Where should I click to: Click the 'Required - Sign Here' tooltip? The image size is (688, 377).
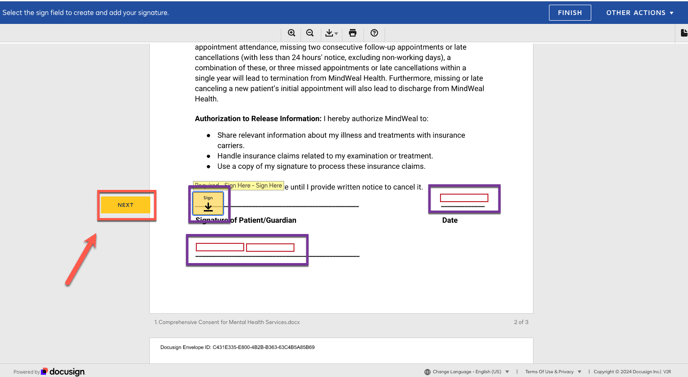click(x=238, y=186)
